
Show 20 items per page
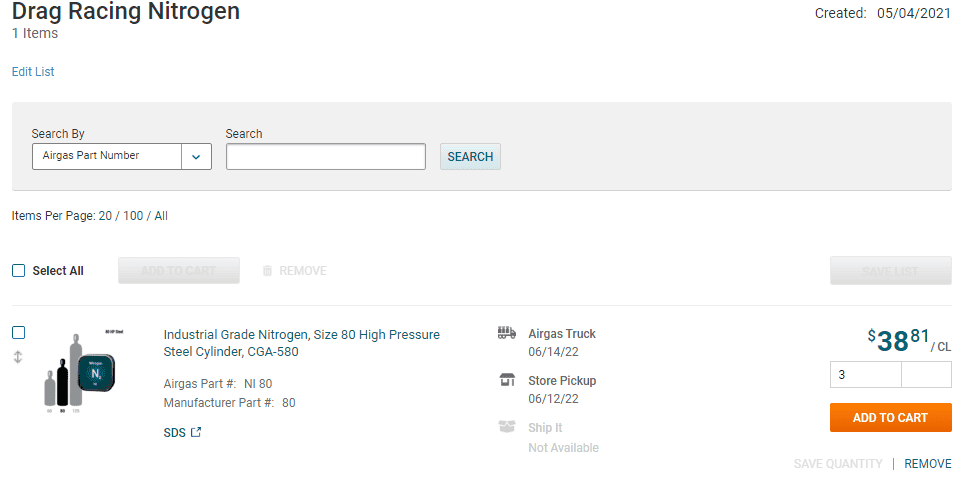pyautogui.click(x=105, y=216)
